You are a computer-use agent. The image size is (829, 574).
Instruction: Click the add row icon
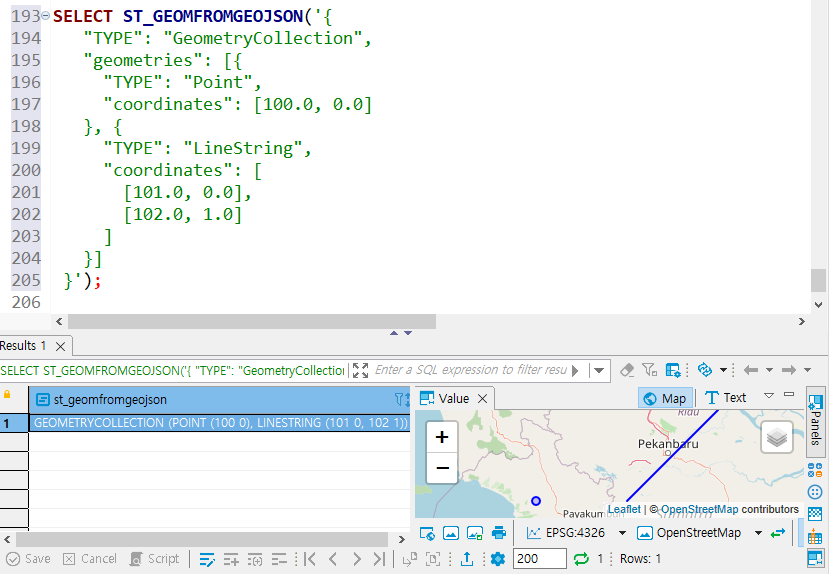coord(231,559)
